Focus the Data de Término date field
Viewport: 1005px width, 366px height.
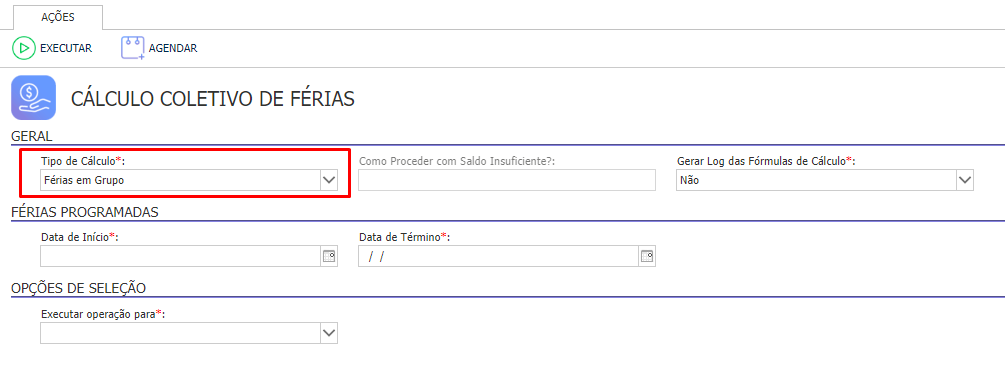[x=499, y=256]
